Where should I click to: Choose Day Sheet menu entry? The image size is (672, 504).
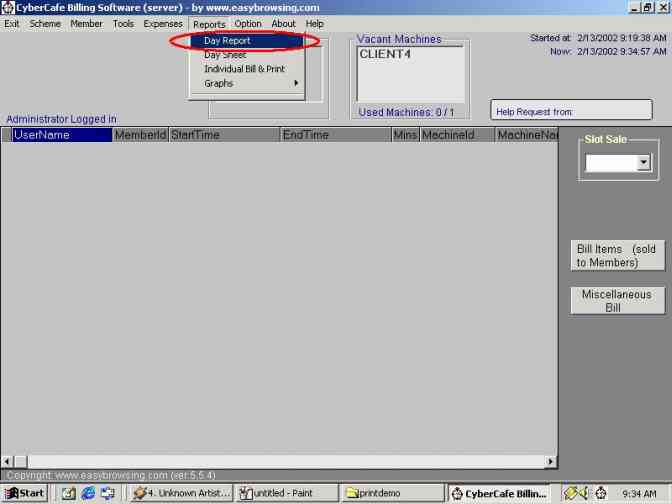225,55
